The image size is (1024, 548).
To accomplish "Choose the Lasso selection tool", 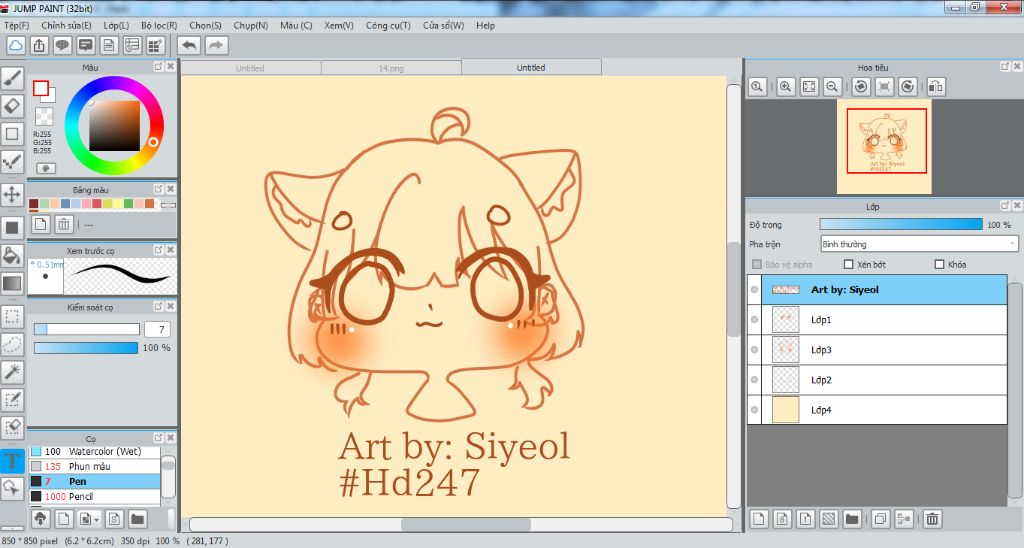I will (12, 344).
